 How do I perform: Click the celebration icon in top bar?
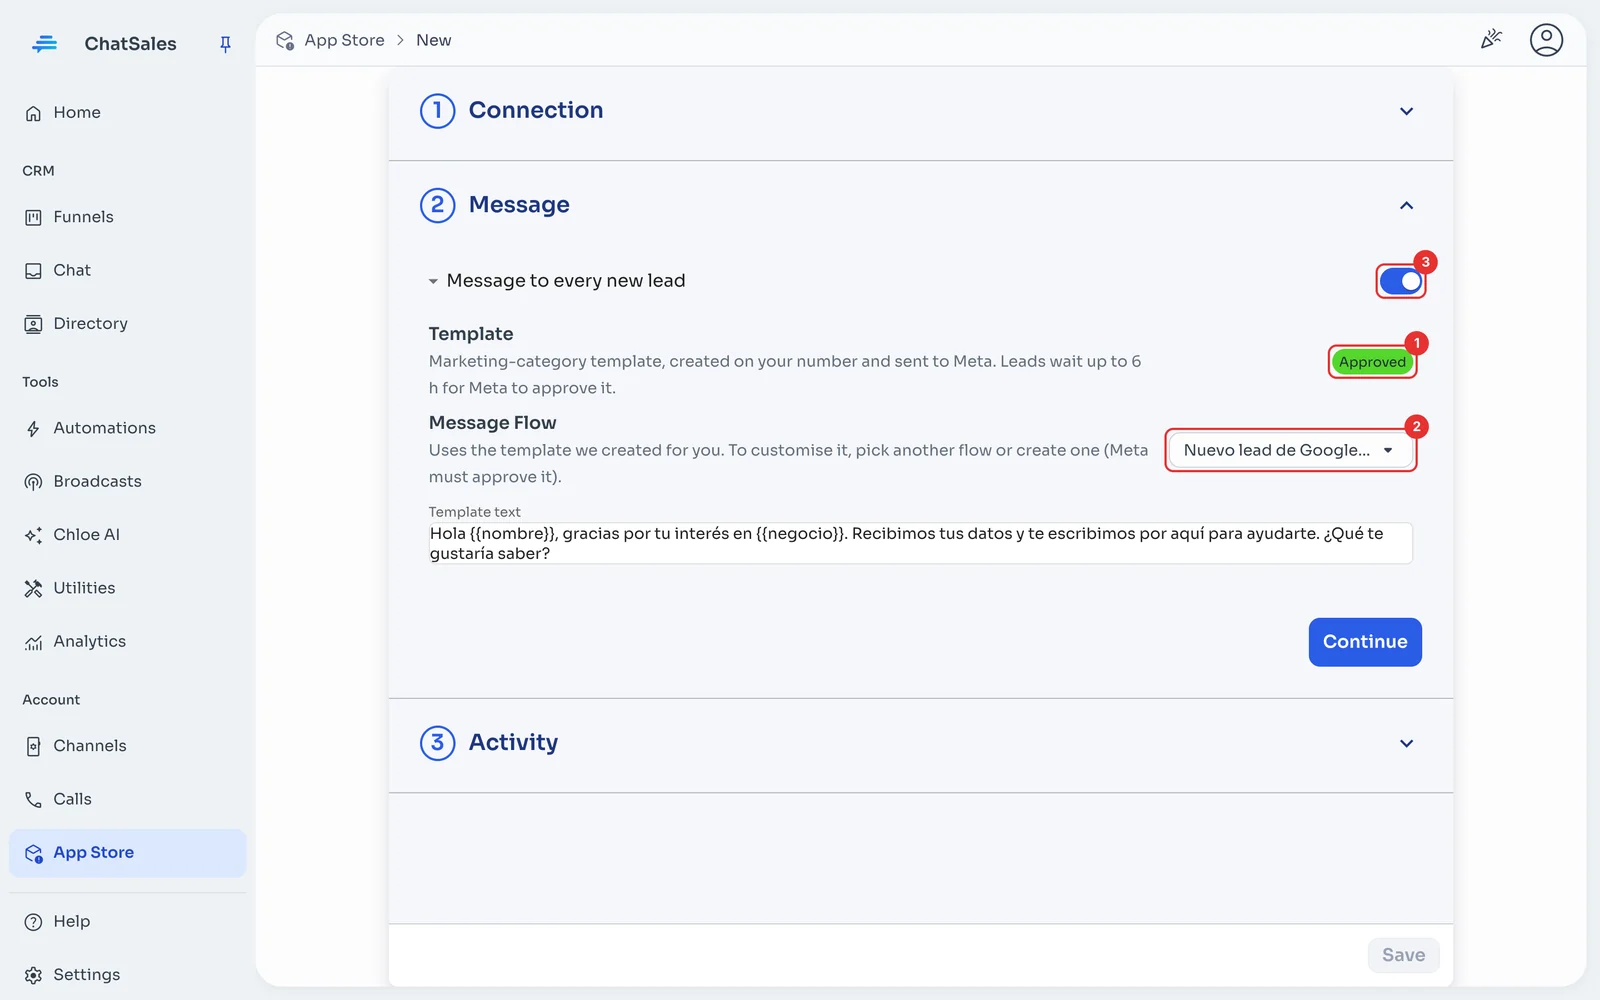point(1491,40)
